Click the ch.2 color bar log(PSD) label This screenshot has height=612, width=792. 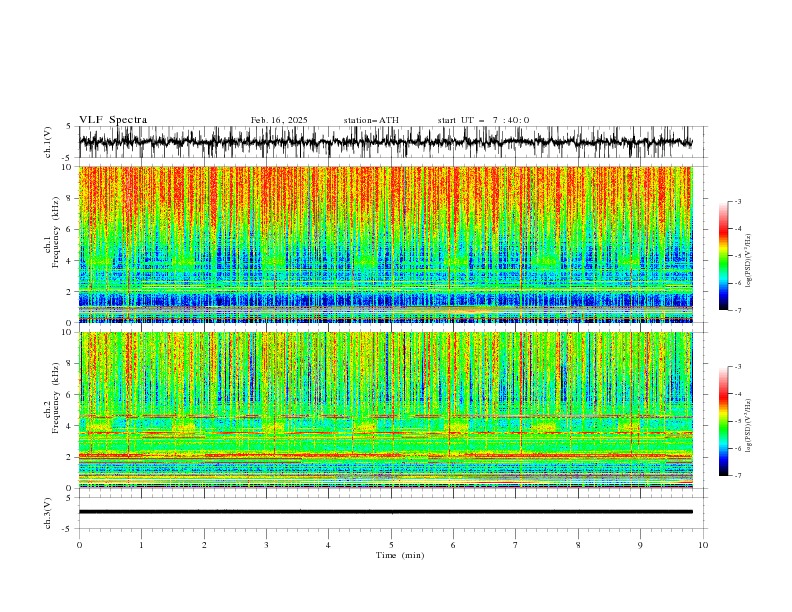coord(749,425)
